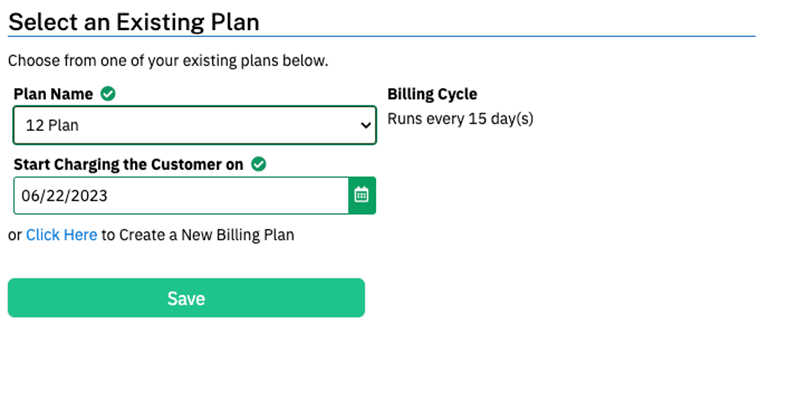
Task: Click the chevron arrow in the plan selector
Action: [x=364, y=126]
